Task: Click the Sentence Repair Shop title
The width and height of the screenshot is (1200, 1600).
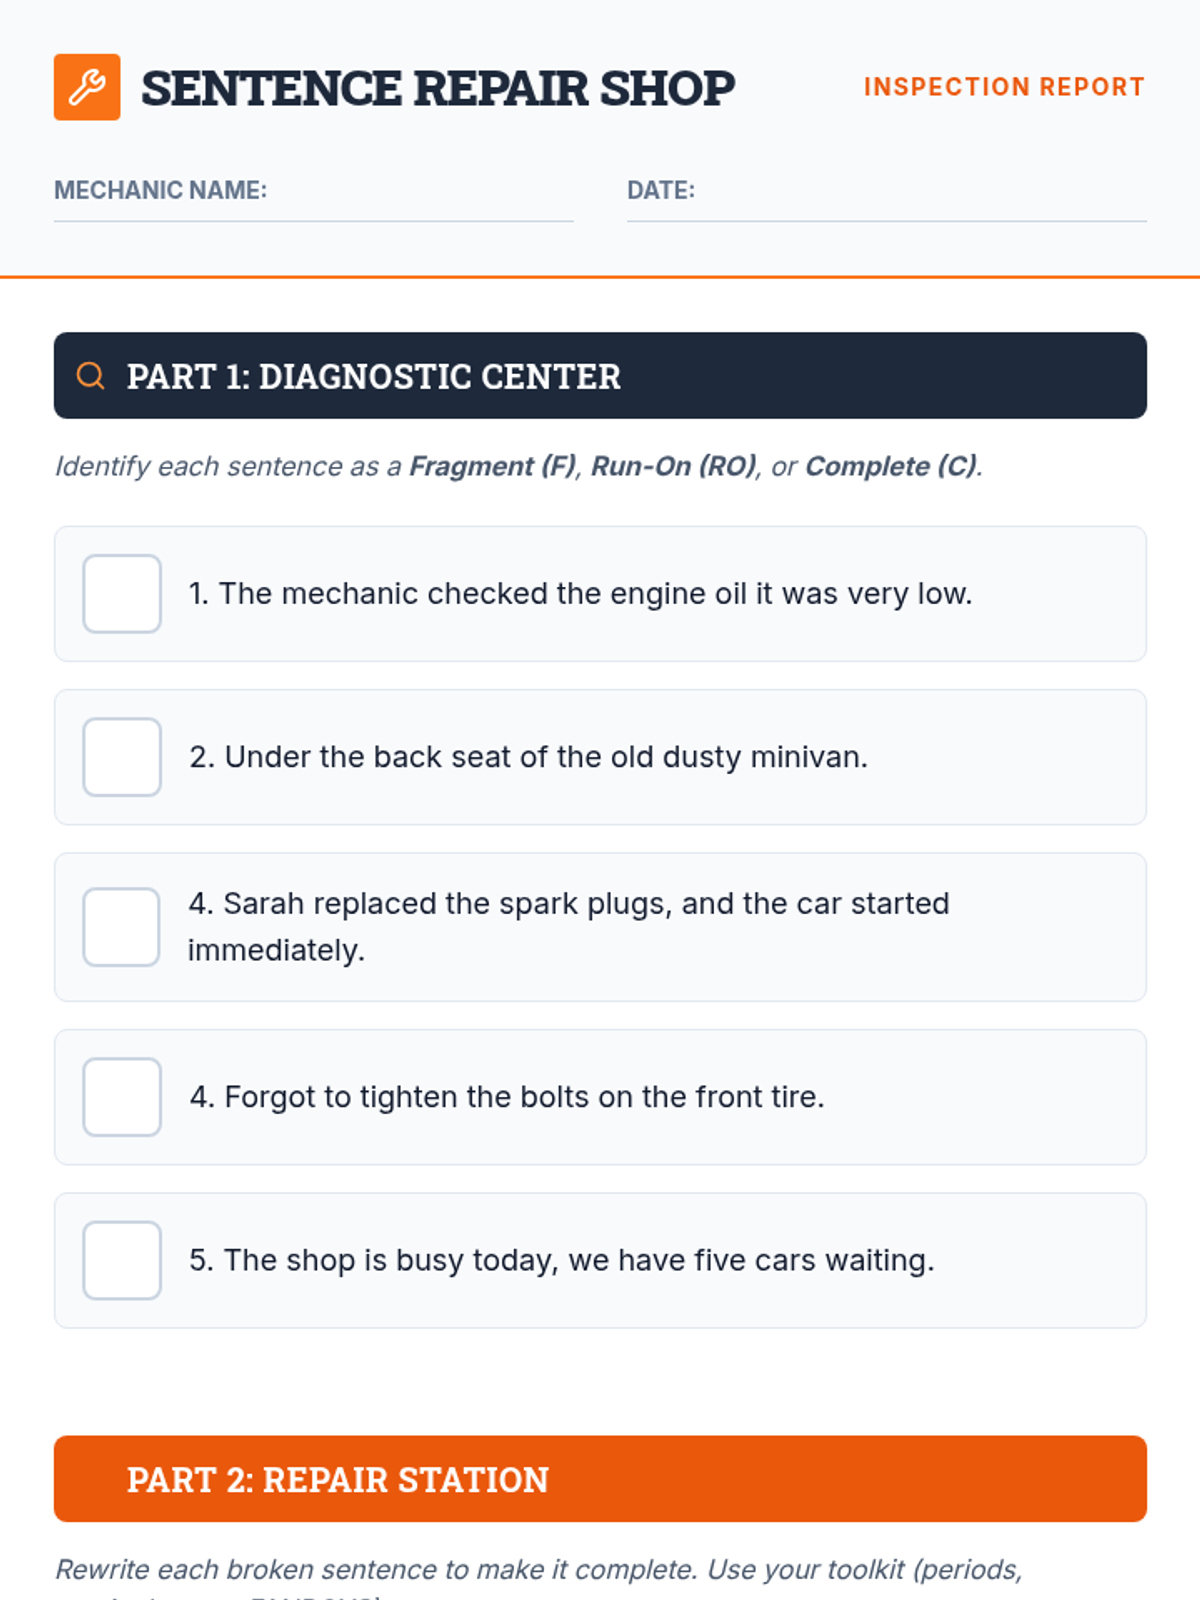Action: 438,88
